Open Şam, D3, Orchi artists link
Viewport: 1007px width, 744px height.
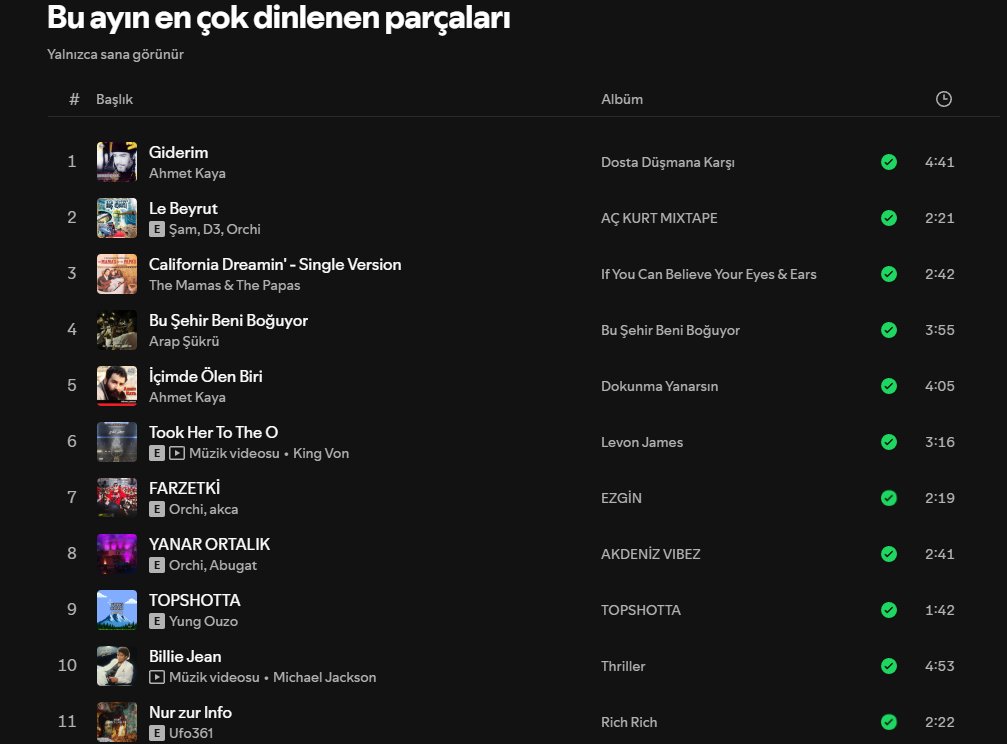[215, 229]
